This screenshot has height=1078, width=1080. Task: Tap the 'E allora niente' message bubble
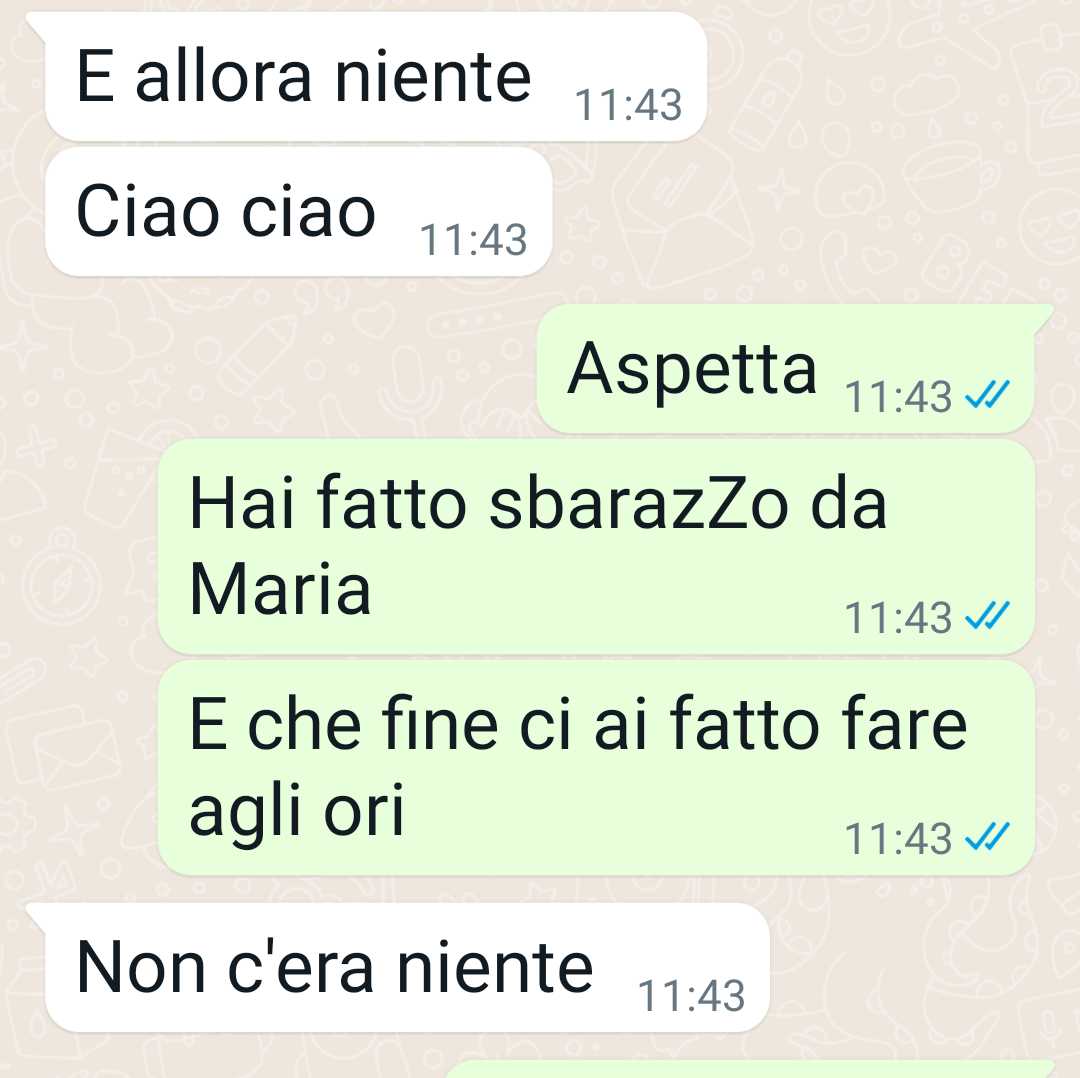[x=375, y=76]
